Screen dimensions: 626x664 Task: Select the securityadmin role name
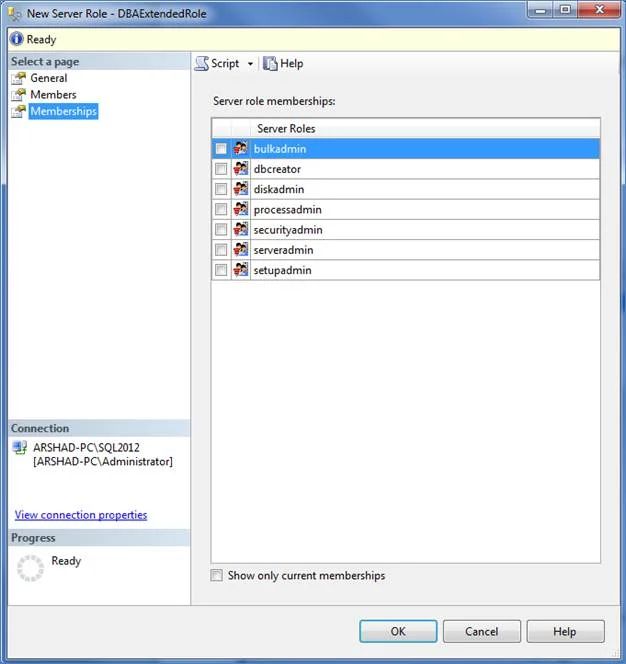pyautogui.click(x=288, y=230)
